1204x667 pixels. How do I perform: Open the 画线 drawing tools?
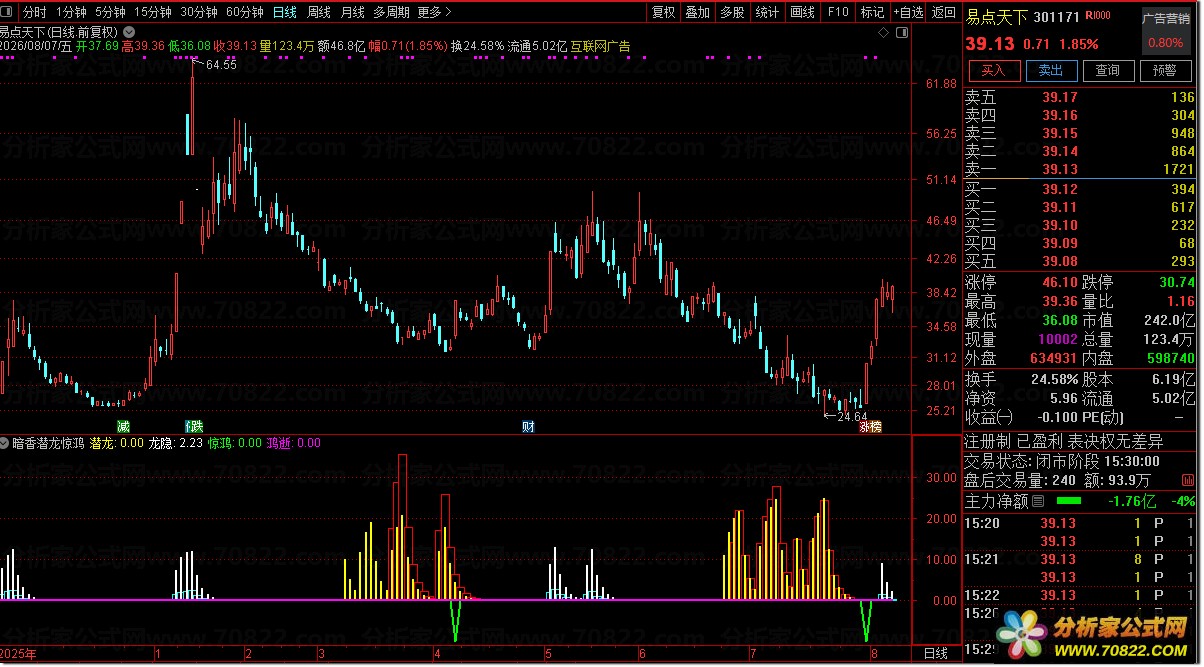[802, 12]
